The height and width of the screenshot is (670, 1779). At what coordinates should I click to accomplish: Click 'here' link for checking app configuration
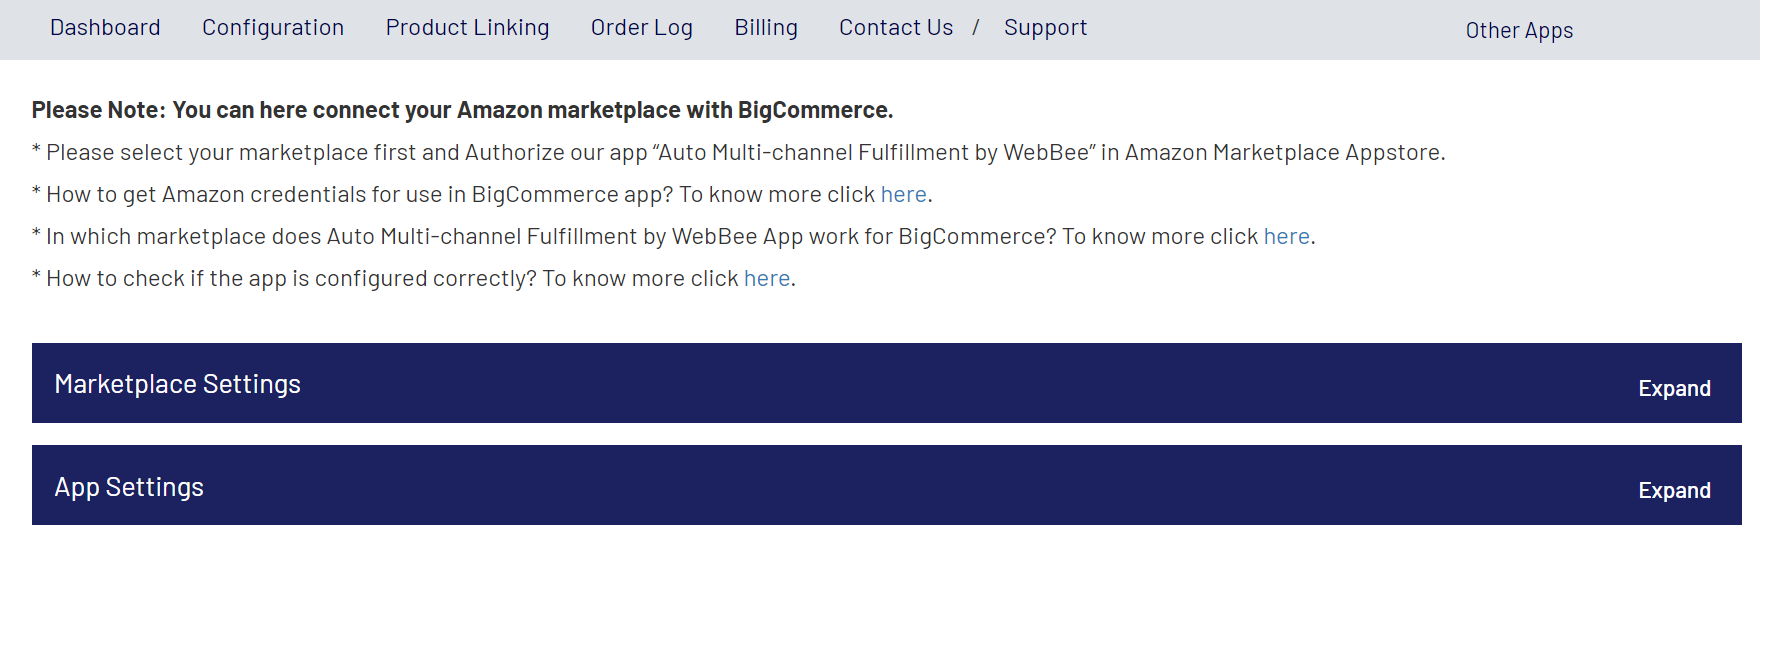[x=767, y=279]
